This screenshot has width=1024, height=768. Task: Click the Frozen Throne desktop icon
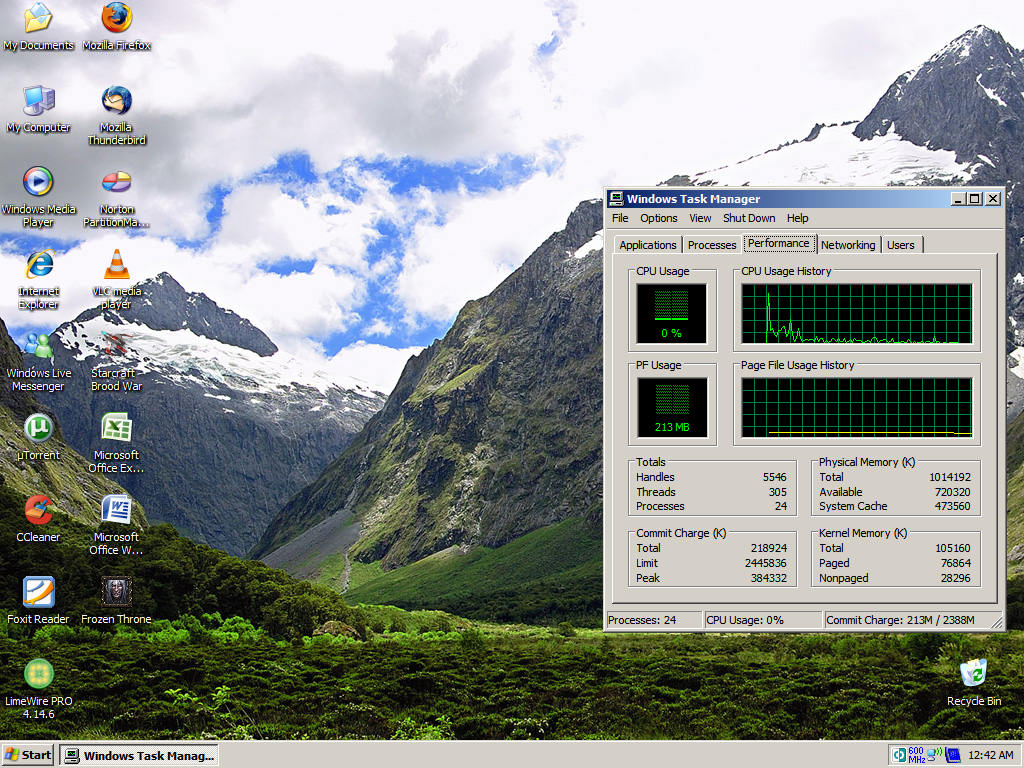[117, 593]
